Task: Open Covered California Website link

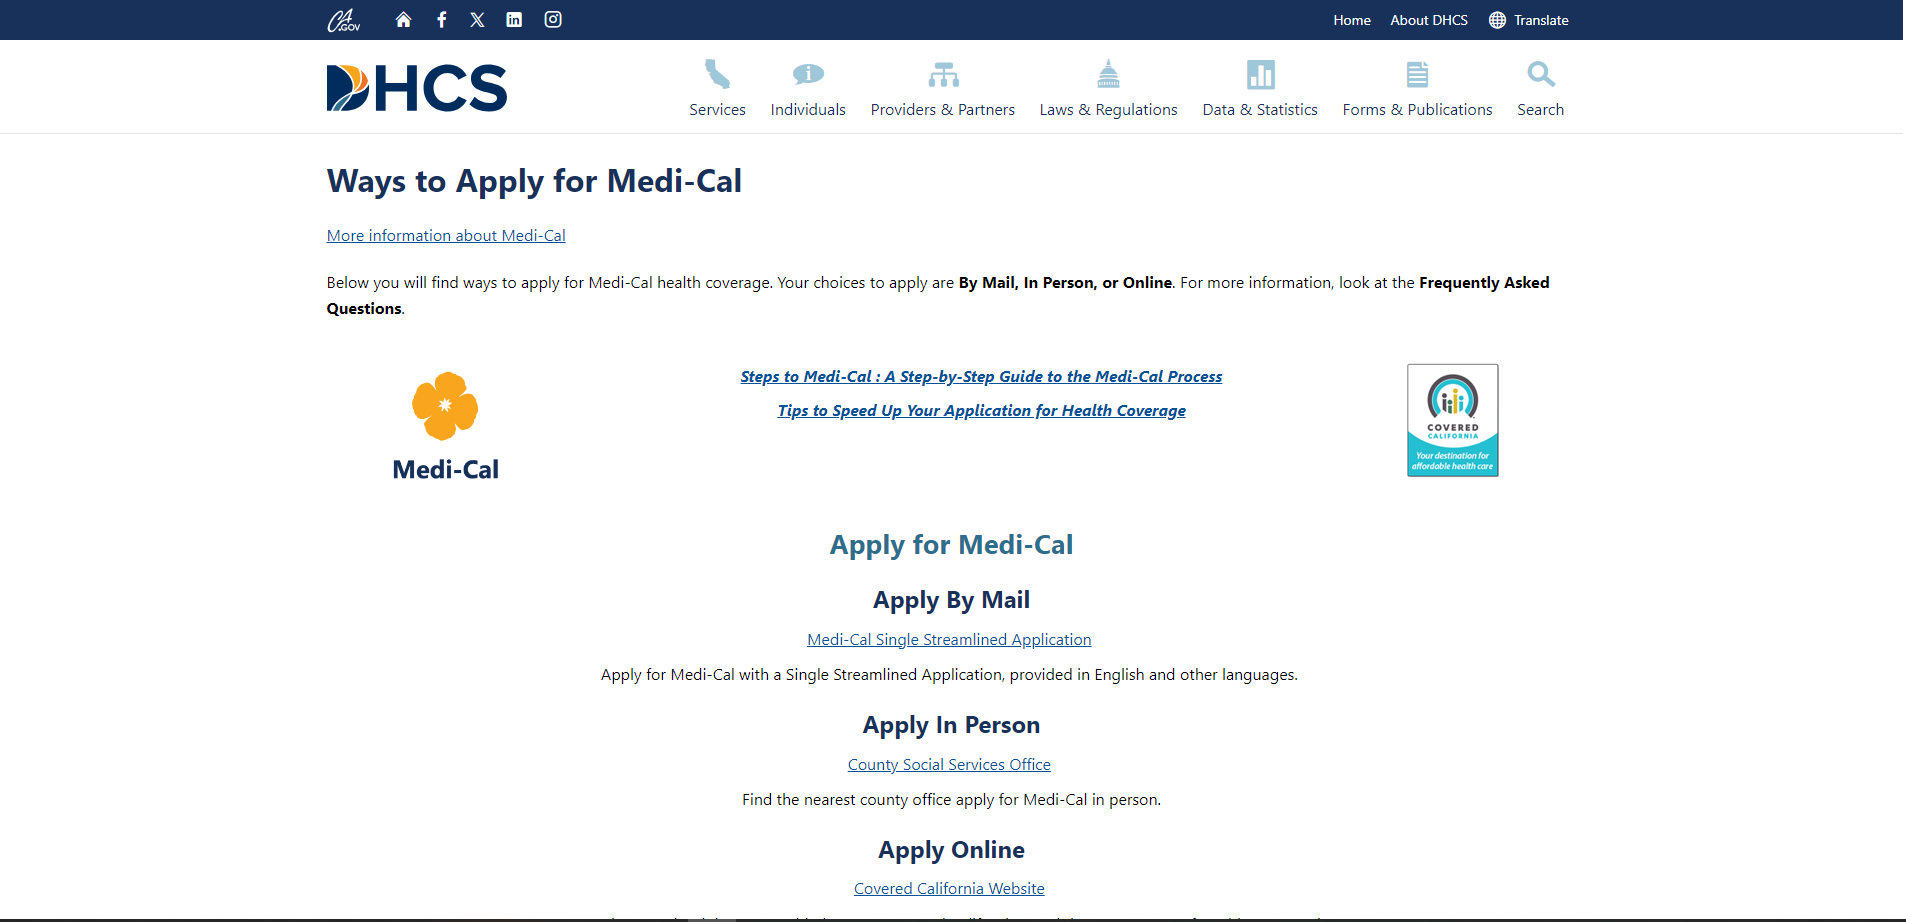Action: (949, 889)
